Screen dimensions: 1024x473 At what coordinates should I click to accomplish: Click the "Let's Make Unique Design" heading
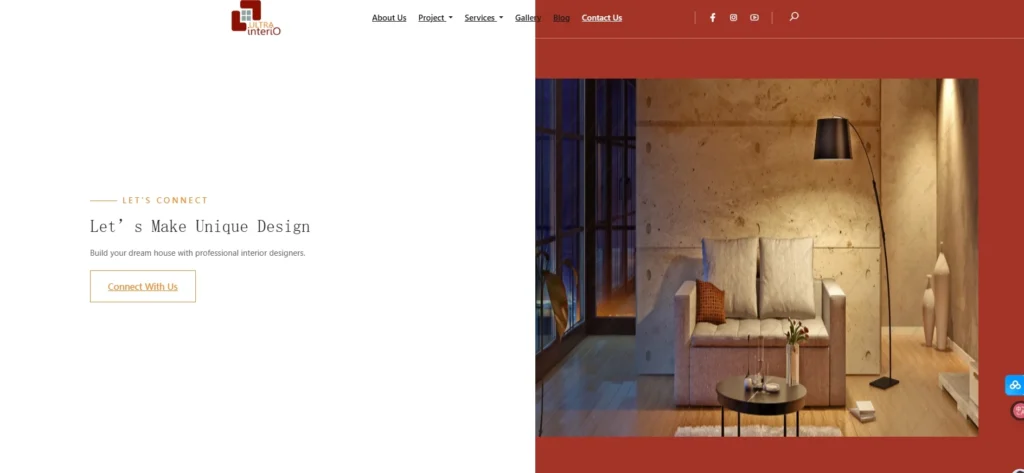point(200,227)
